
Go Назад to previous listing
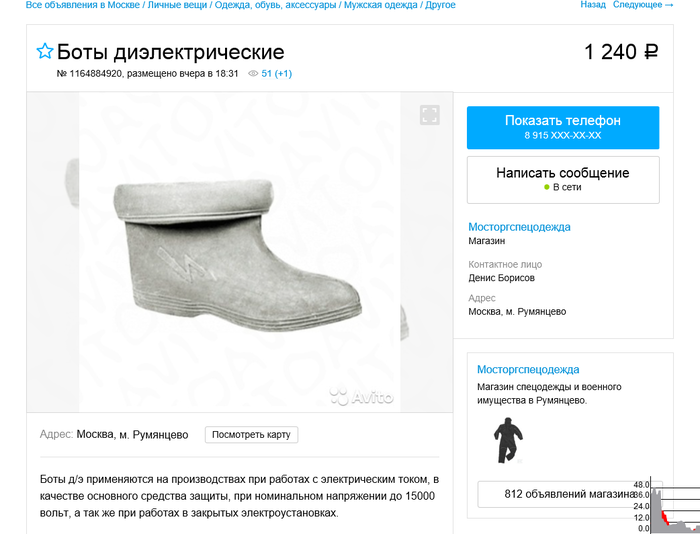point(593,5)
